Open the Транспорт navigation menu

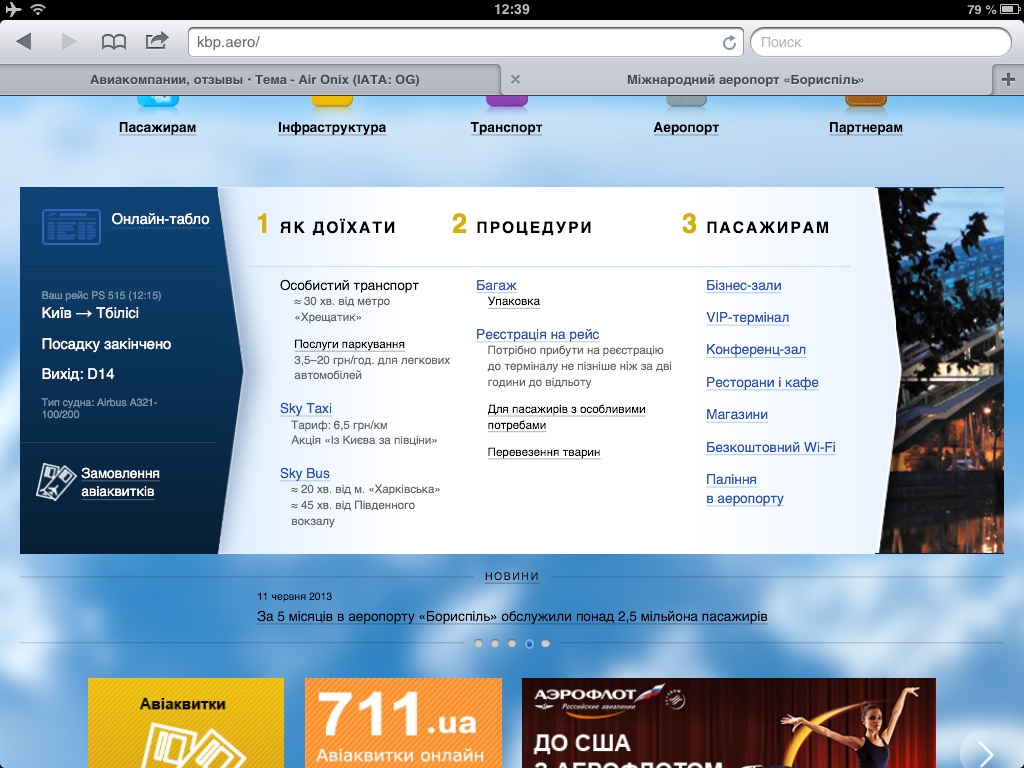point(506,127)
